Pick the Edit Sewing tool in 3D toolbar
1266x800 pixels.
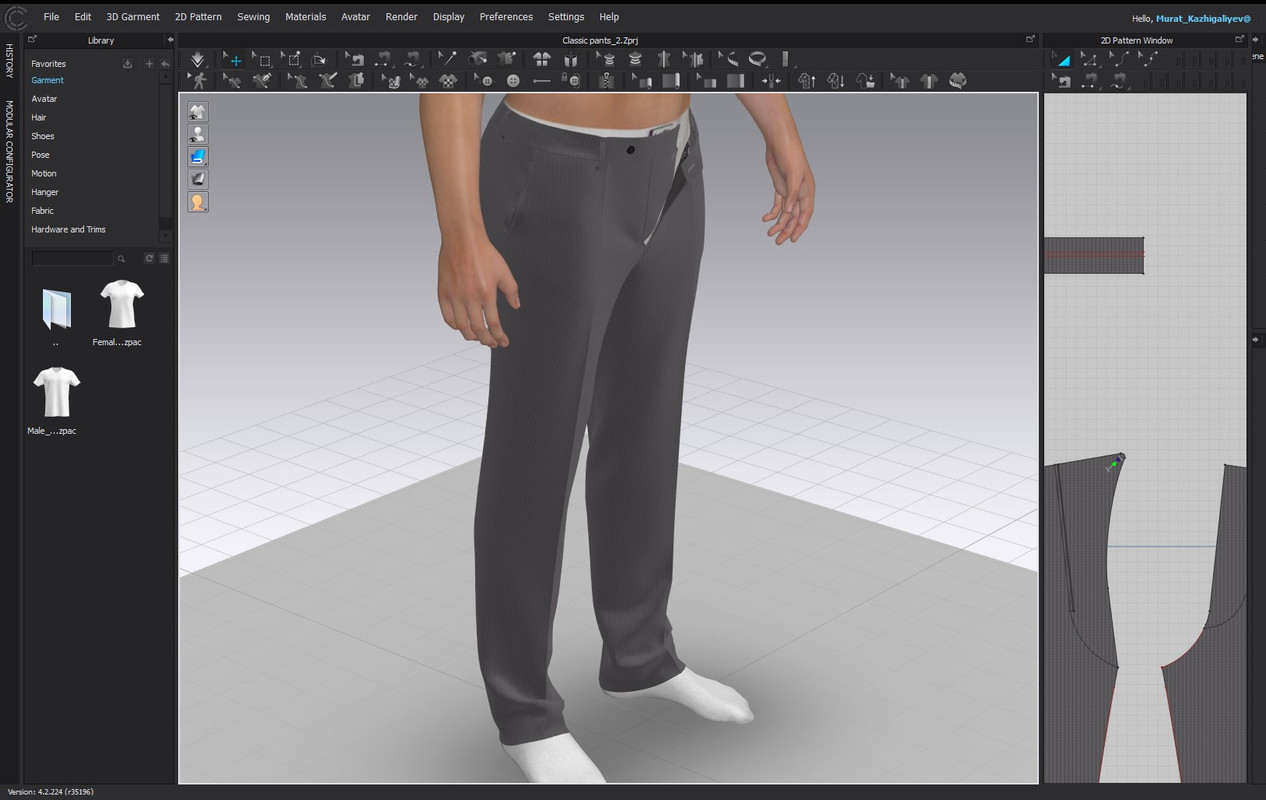(355, 59)
